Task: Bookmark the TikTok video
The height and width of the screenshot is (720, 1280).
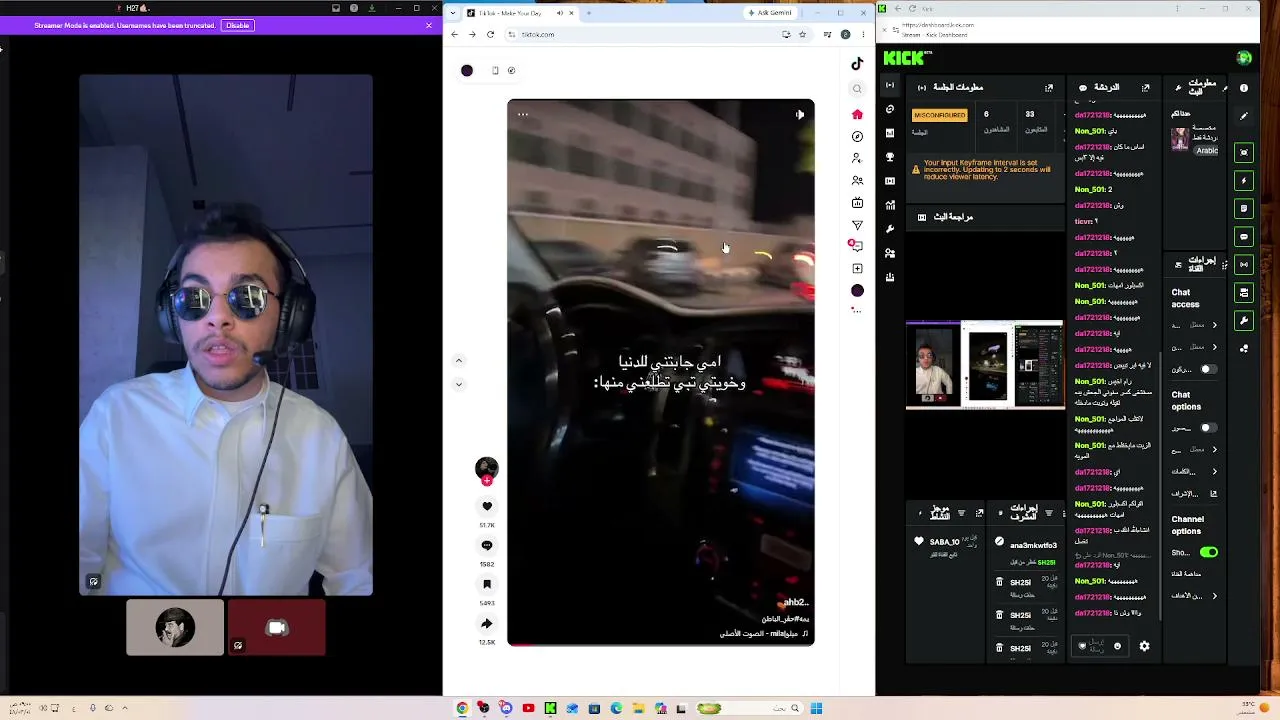Action: [x=487, y=584]
